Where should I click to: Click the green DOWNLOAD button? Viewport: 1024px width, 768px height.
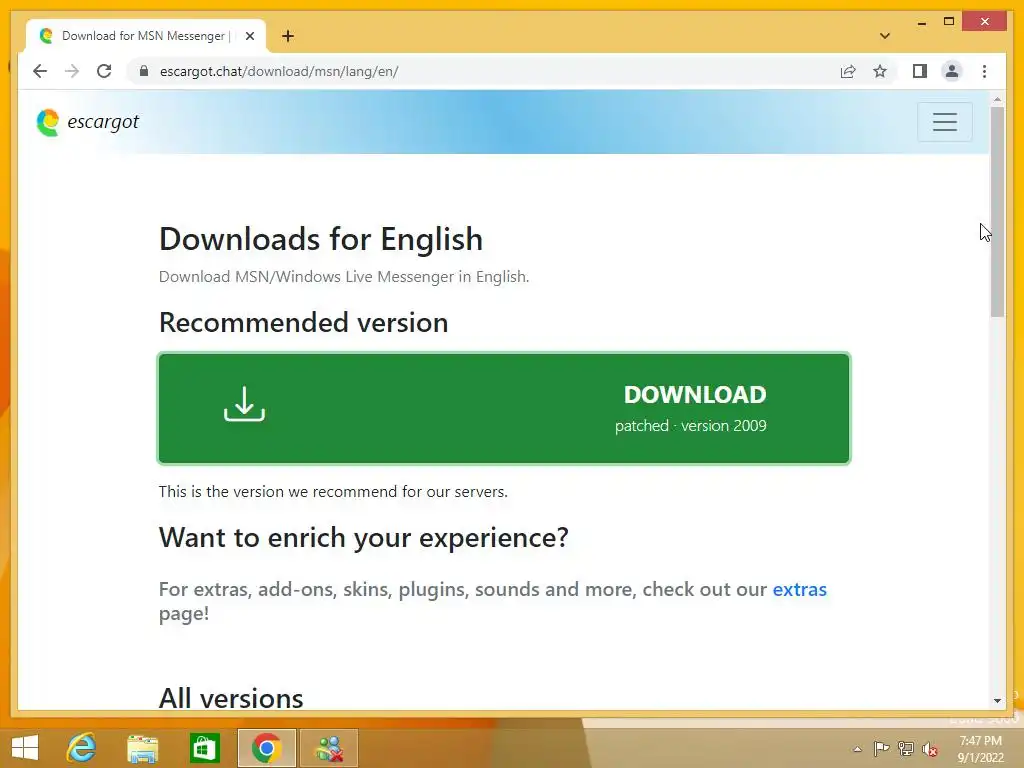(x=504, y=408)
